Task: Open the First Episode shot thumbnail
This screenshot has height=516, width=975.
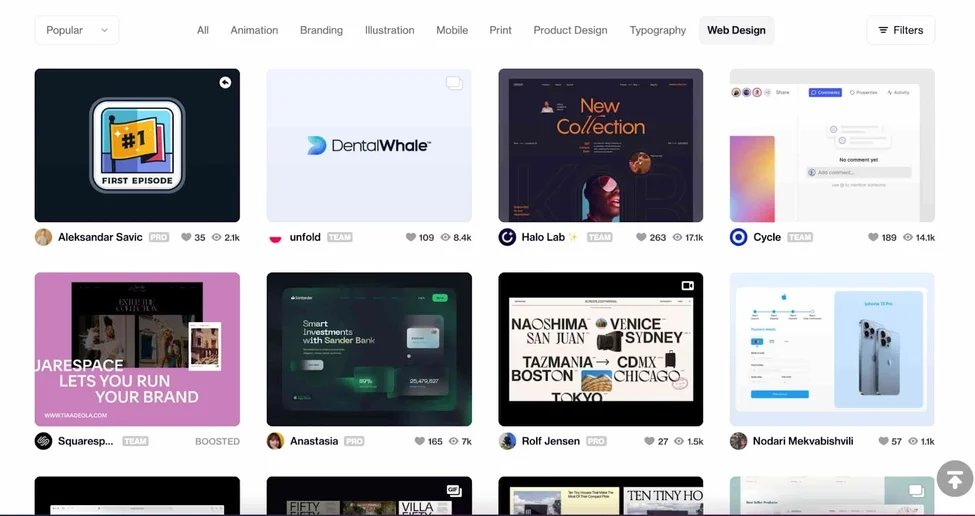Action: 137,145
